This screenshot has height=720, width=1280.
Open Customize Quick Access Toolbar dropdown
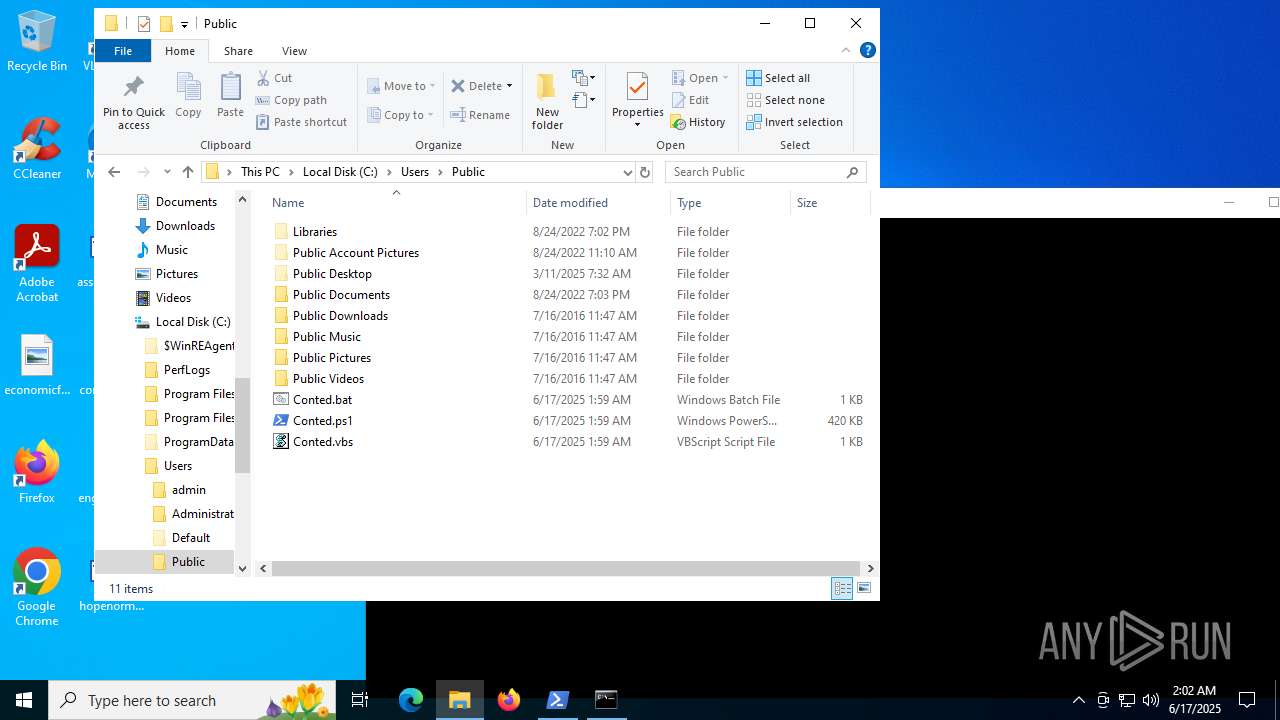click(x=184, y=24)
